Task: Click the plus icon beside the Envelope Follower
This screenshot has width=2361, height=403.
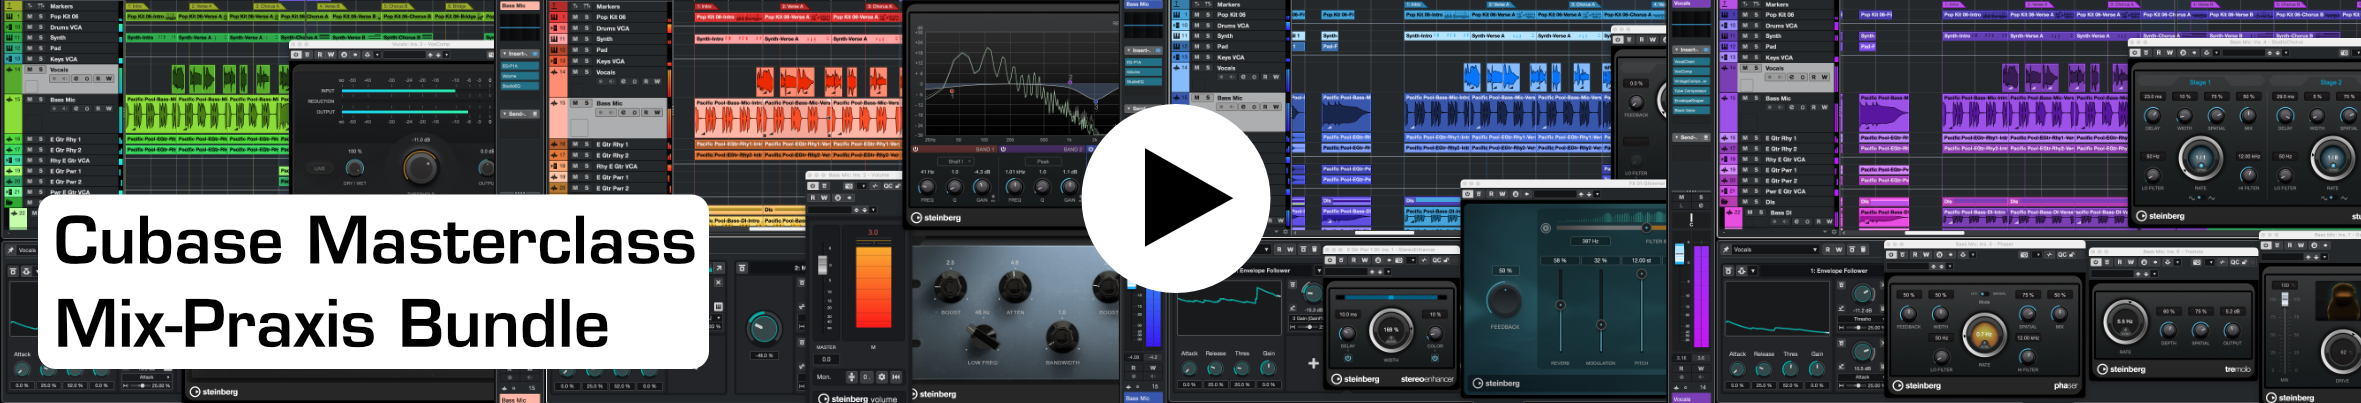Action: pos(1313,364)
